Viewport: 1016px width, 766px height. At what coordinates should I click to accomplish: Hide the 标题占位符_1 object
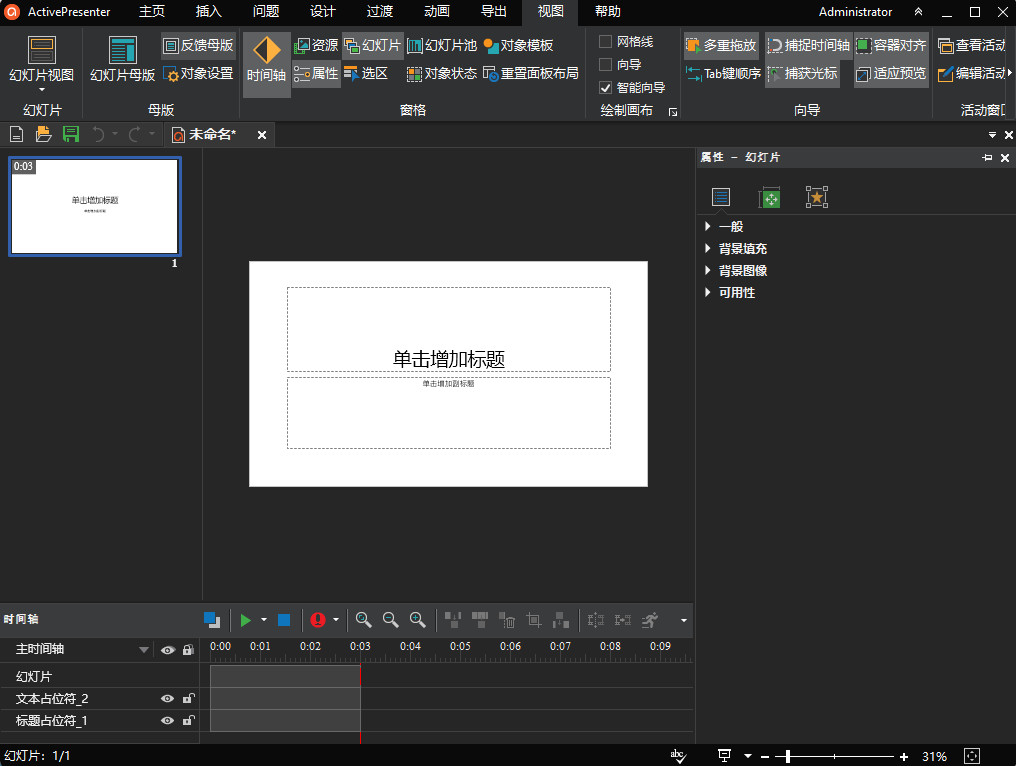(x=167, y=721)
